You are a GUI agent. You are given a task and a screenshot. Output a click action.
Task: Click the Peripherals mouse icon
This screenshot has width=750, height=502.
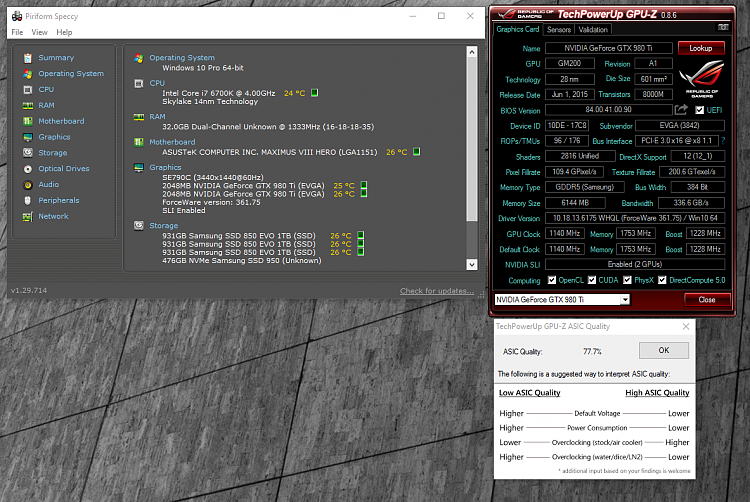[x=28, y=200]
